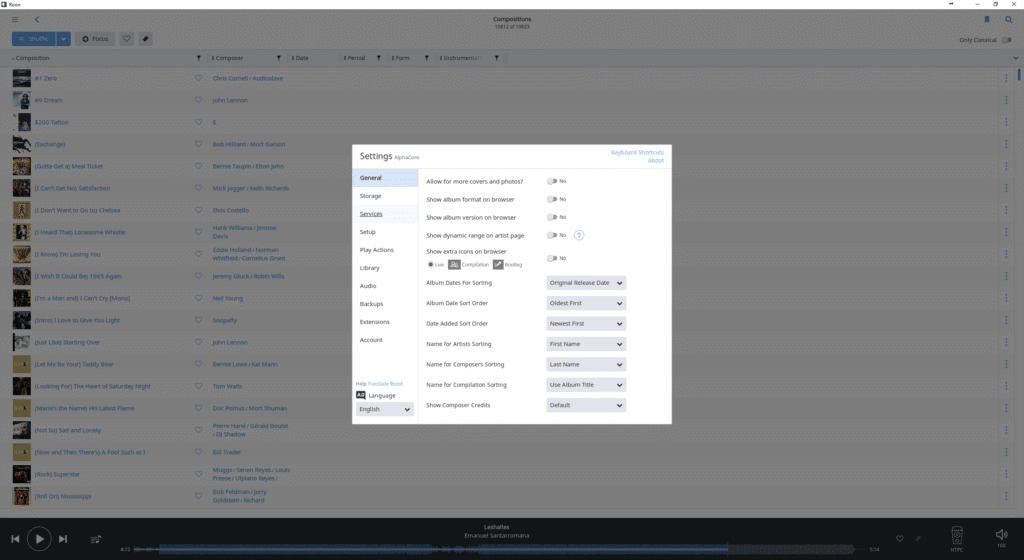Select the General settings tab

tap(385, 178)
